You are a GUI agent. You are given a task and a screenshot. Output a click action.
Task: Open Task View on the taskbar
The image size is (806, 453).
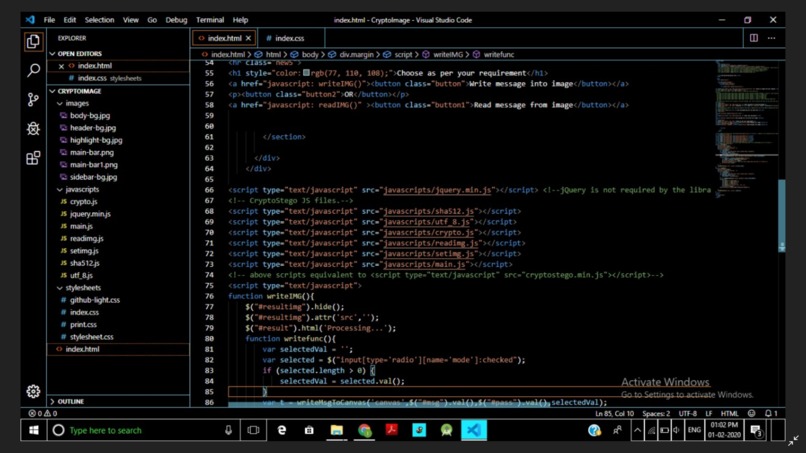coord(253,430)
